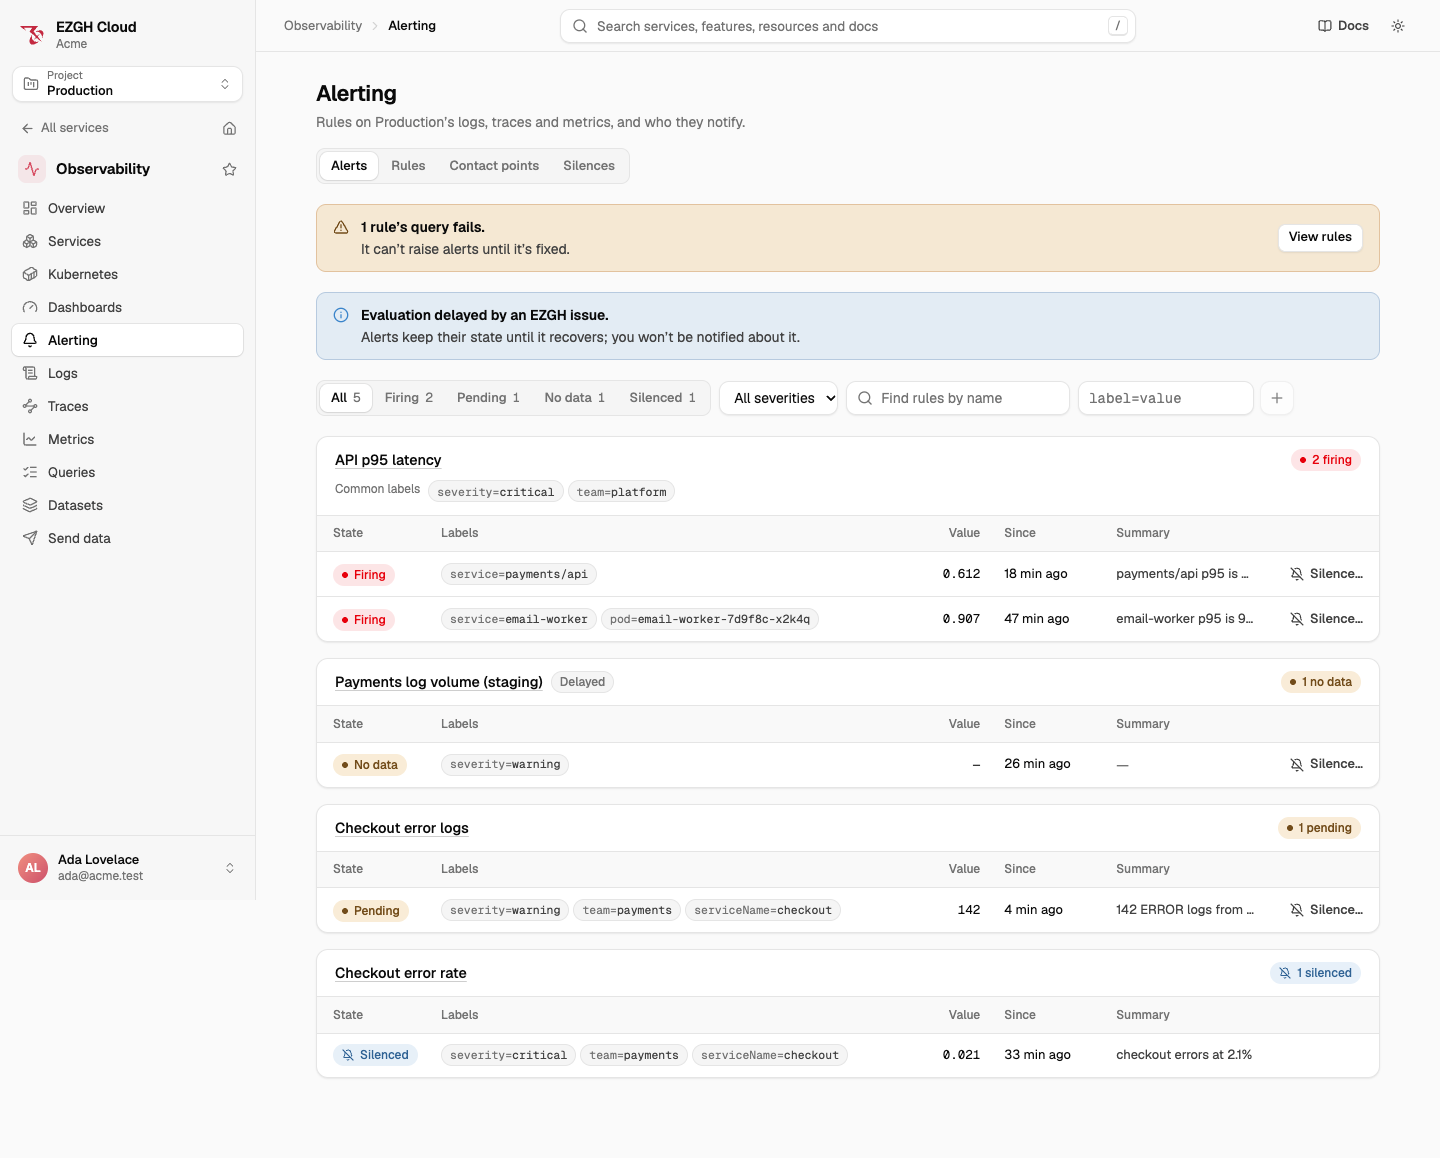Screen dimensions: 1440x1158
Task: Toggle the light/dark theme icon
Action: 1398,26
